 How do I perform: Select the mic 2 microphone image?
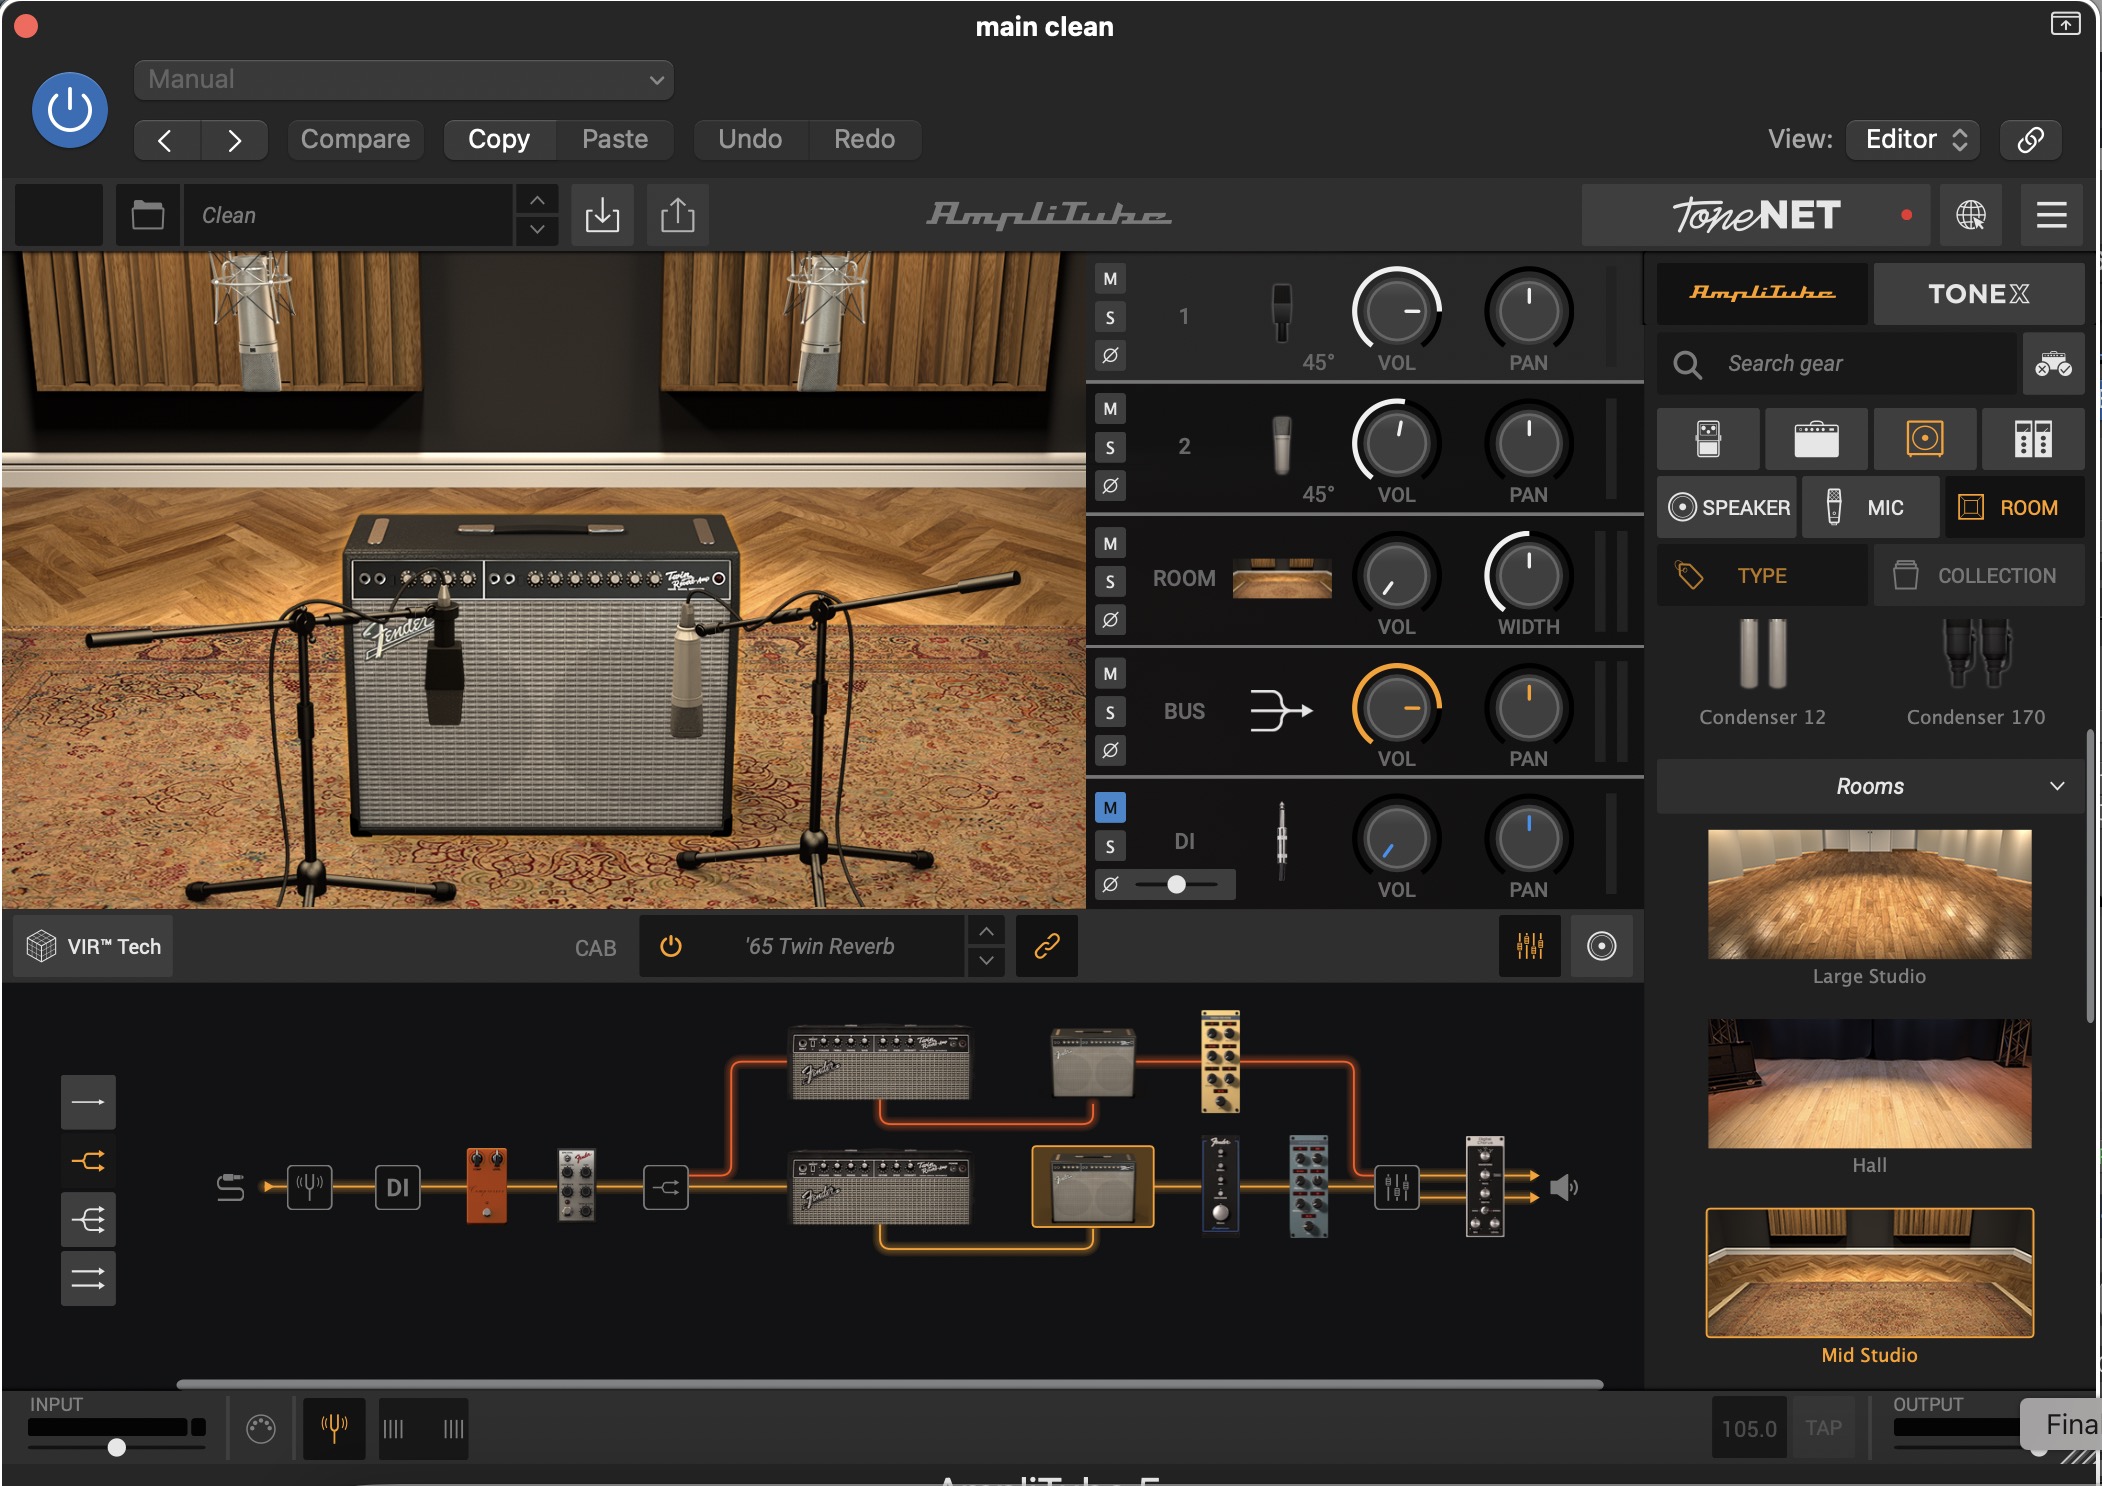[x=1281, y=445]
